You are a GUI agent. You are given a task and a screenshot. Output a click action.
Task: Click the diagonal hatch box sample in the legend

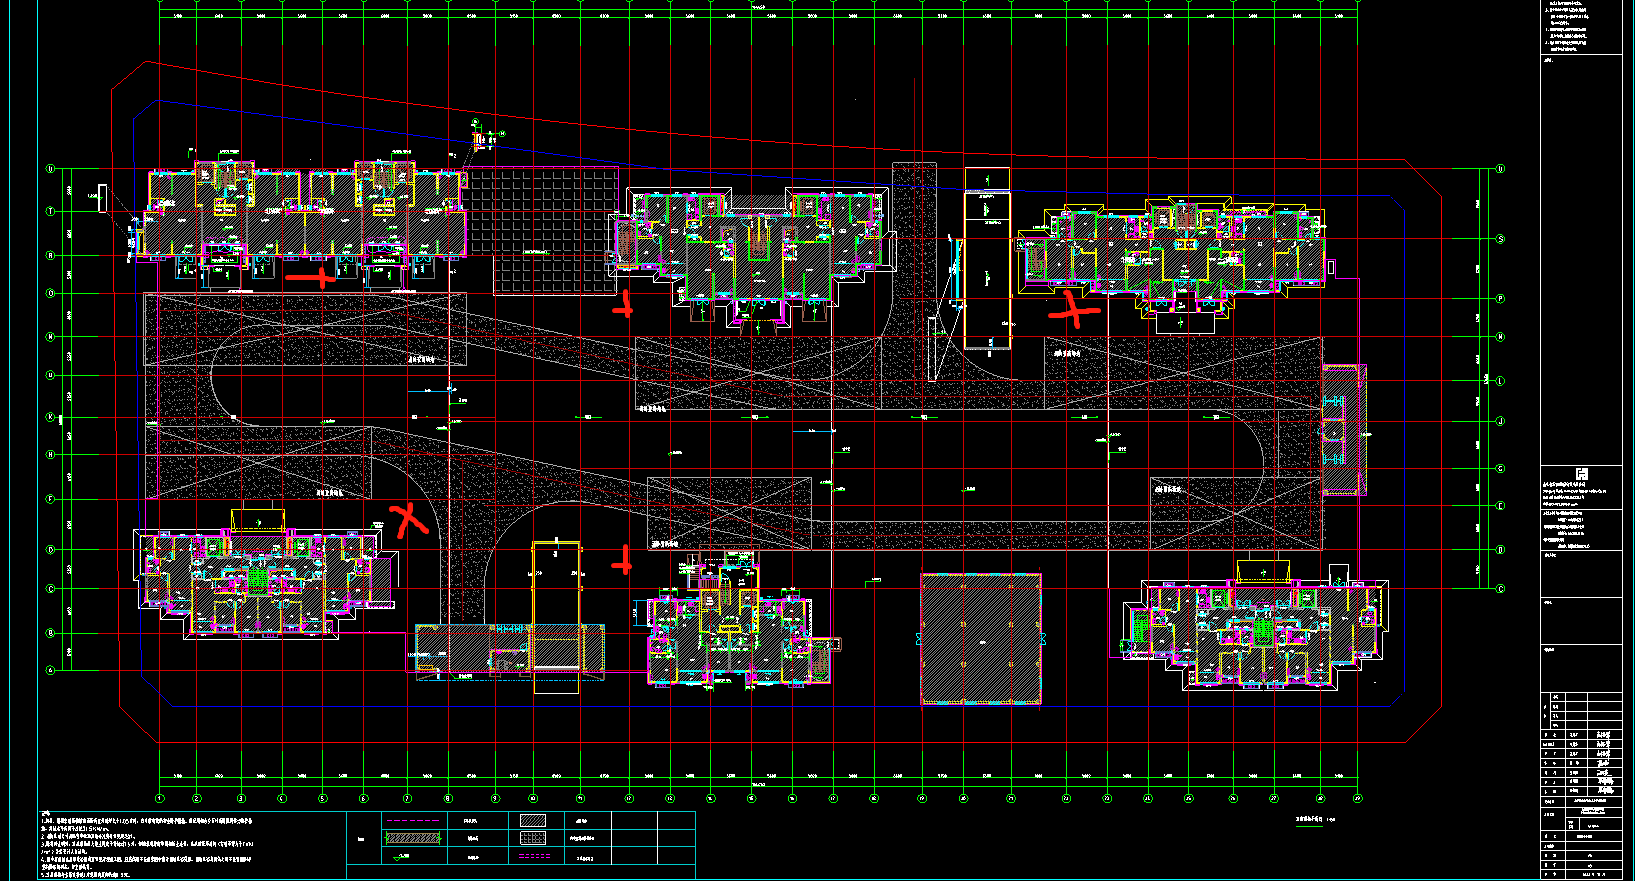tap(534, 820)
